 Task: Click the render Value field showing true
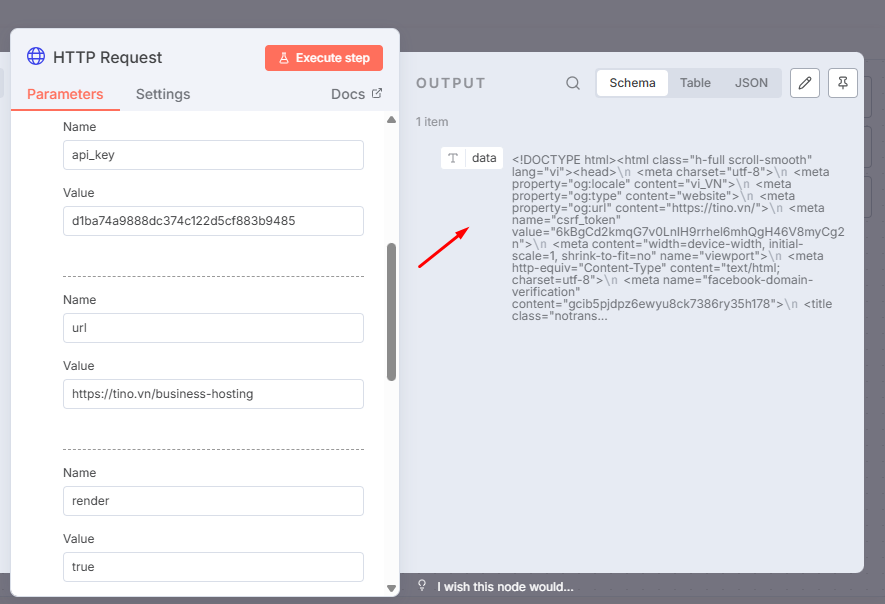(x=213, y=567)
